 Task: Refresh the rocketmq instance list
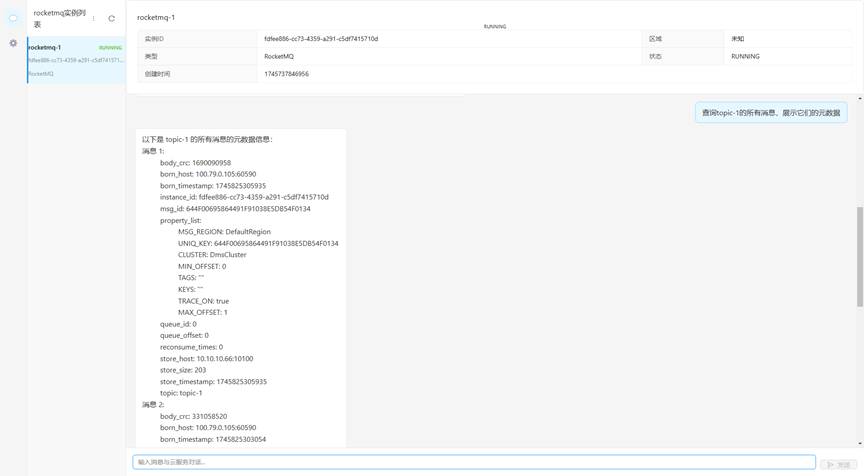click(x=111, y=18)
